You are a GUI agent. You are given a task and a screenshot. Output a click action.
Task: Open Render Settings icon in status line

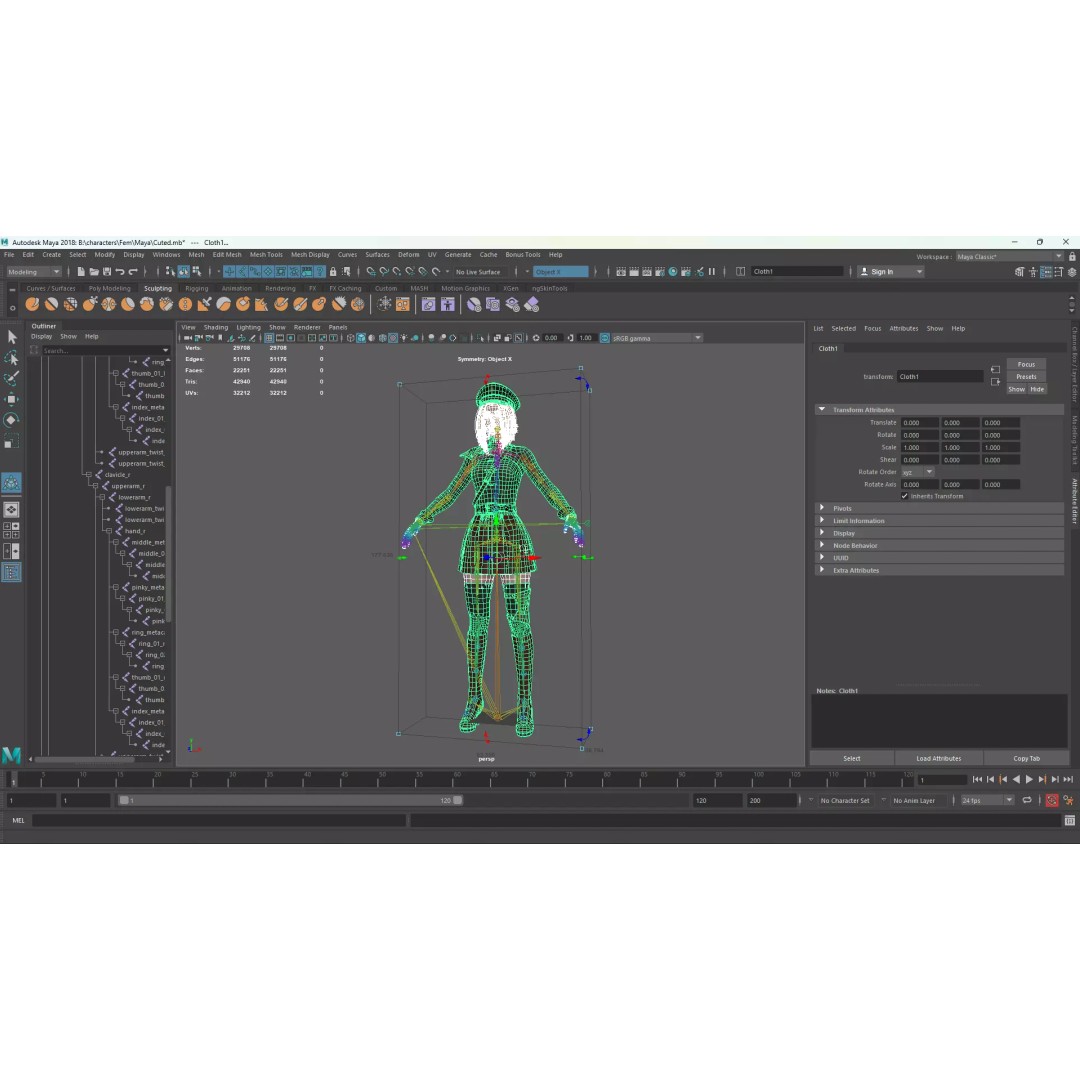coord(660,271)
